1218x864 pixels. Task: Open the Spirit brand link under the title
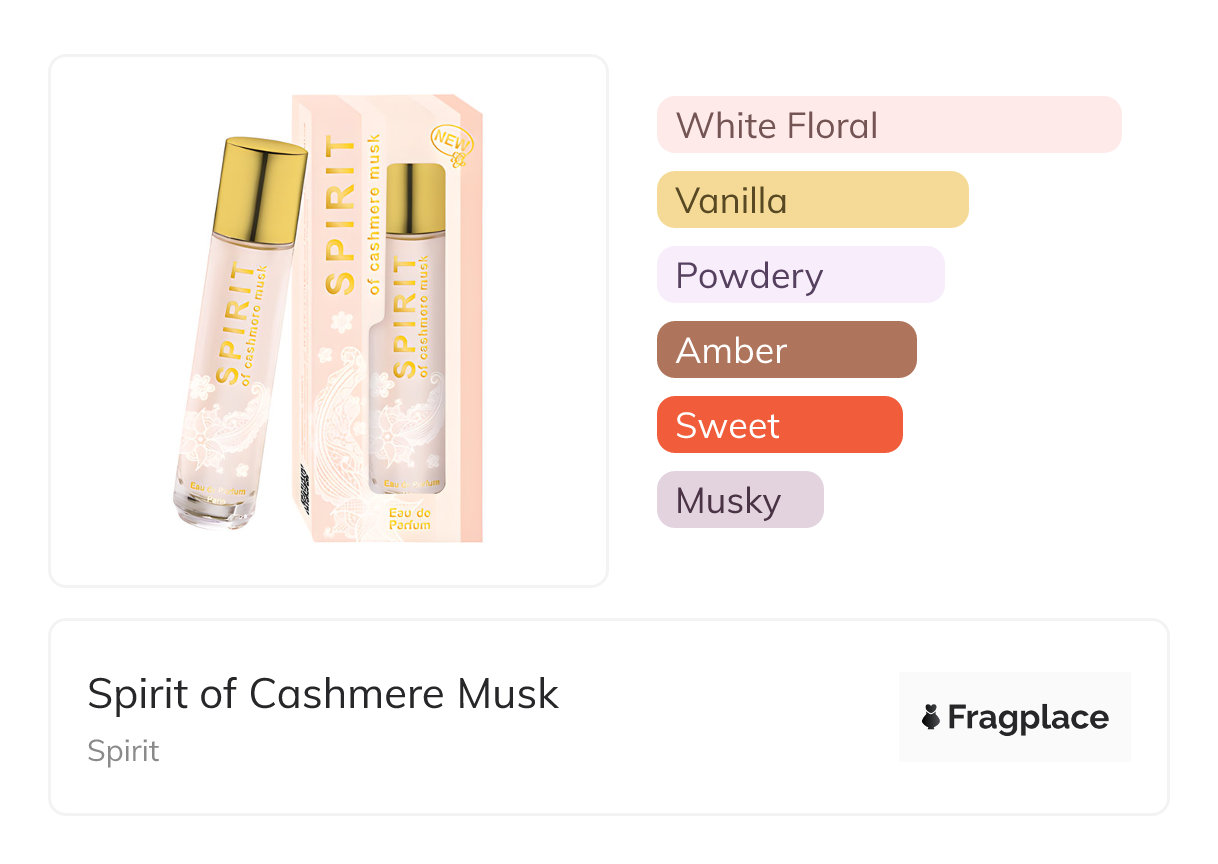tap(123, 751)
